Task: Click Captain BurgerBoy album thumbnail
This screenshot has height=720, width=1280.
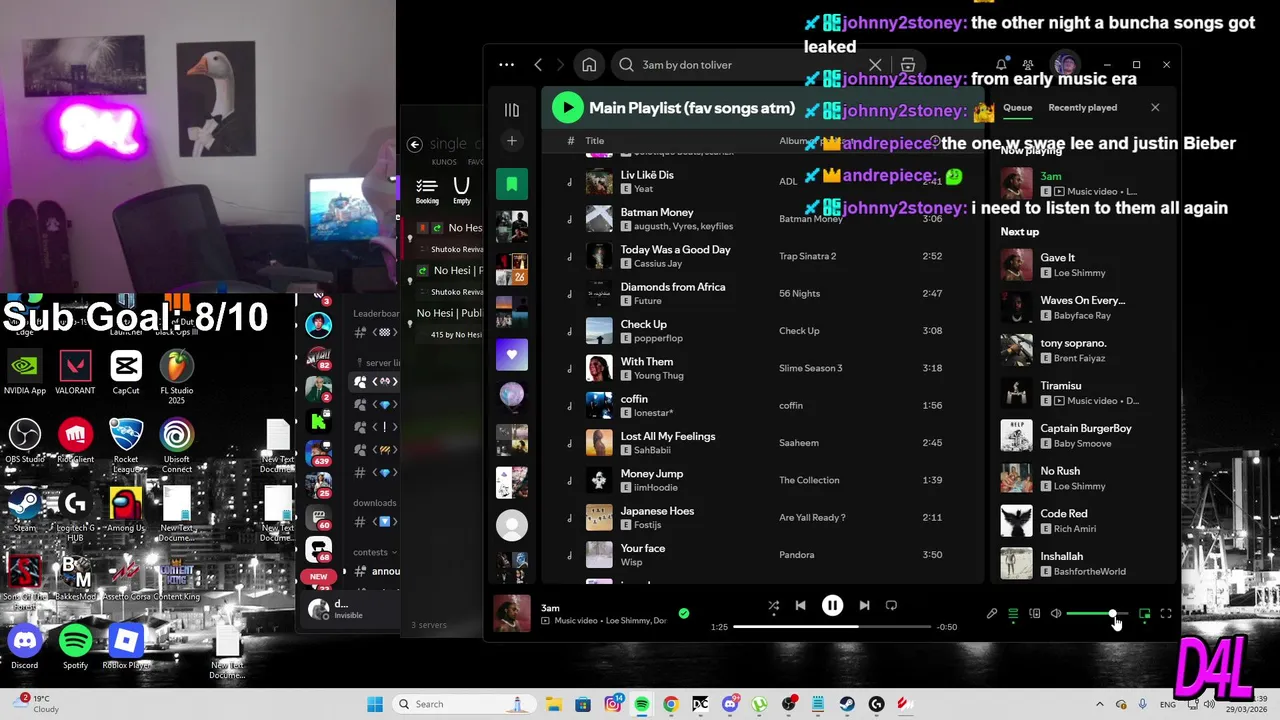Action: coord(1016,436)
